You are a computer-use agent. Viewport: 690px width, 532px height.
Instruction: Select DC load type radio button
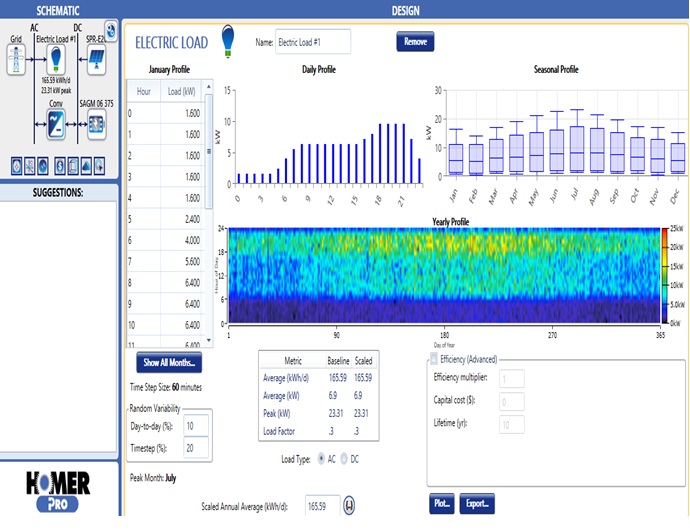point(346,459)
